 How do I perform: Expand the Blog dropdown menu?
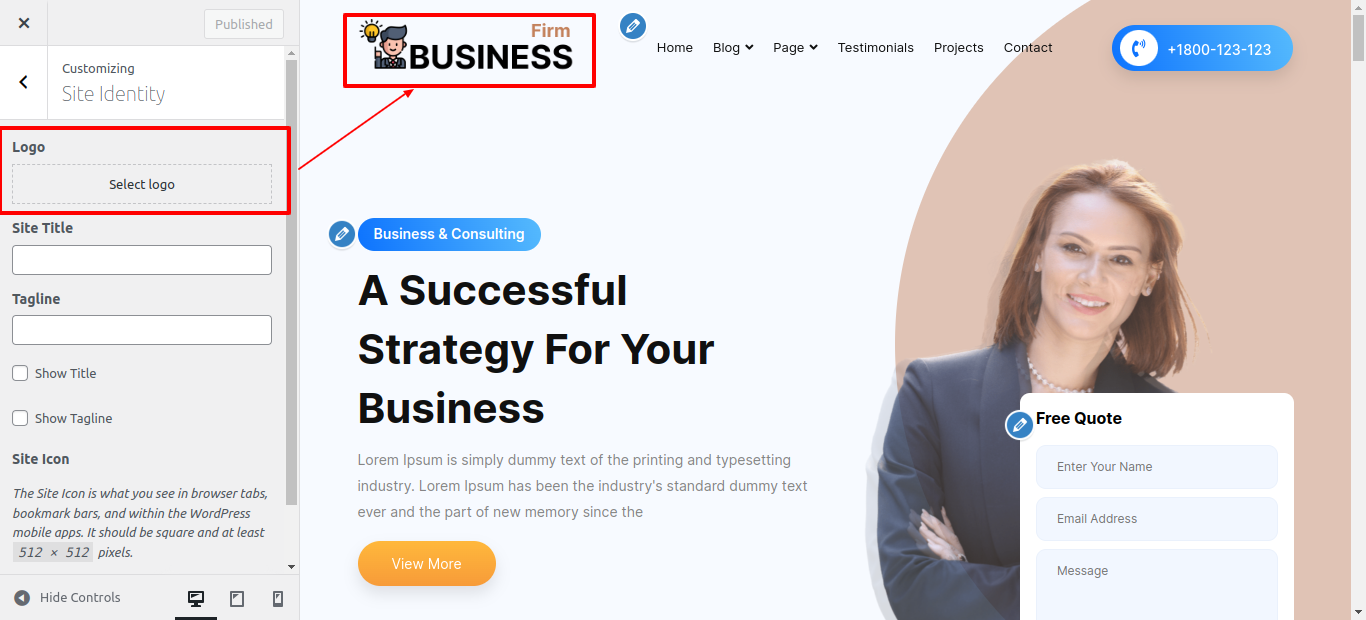(733, 48)
